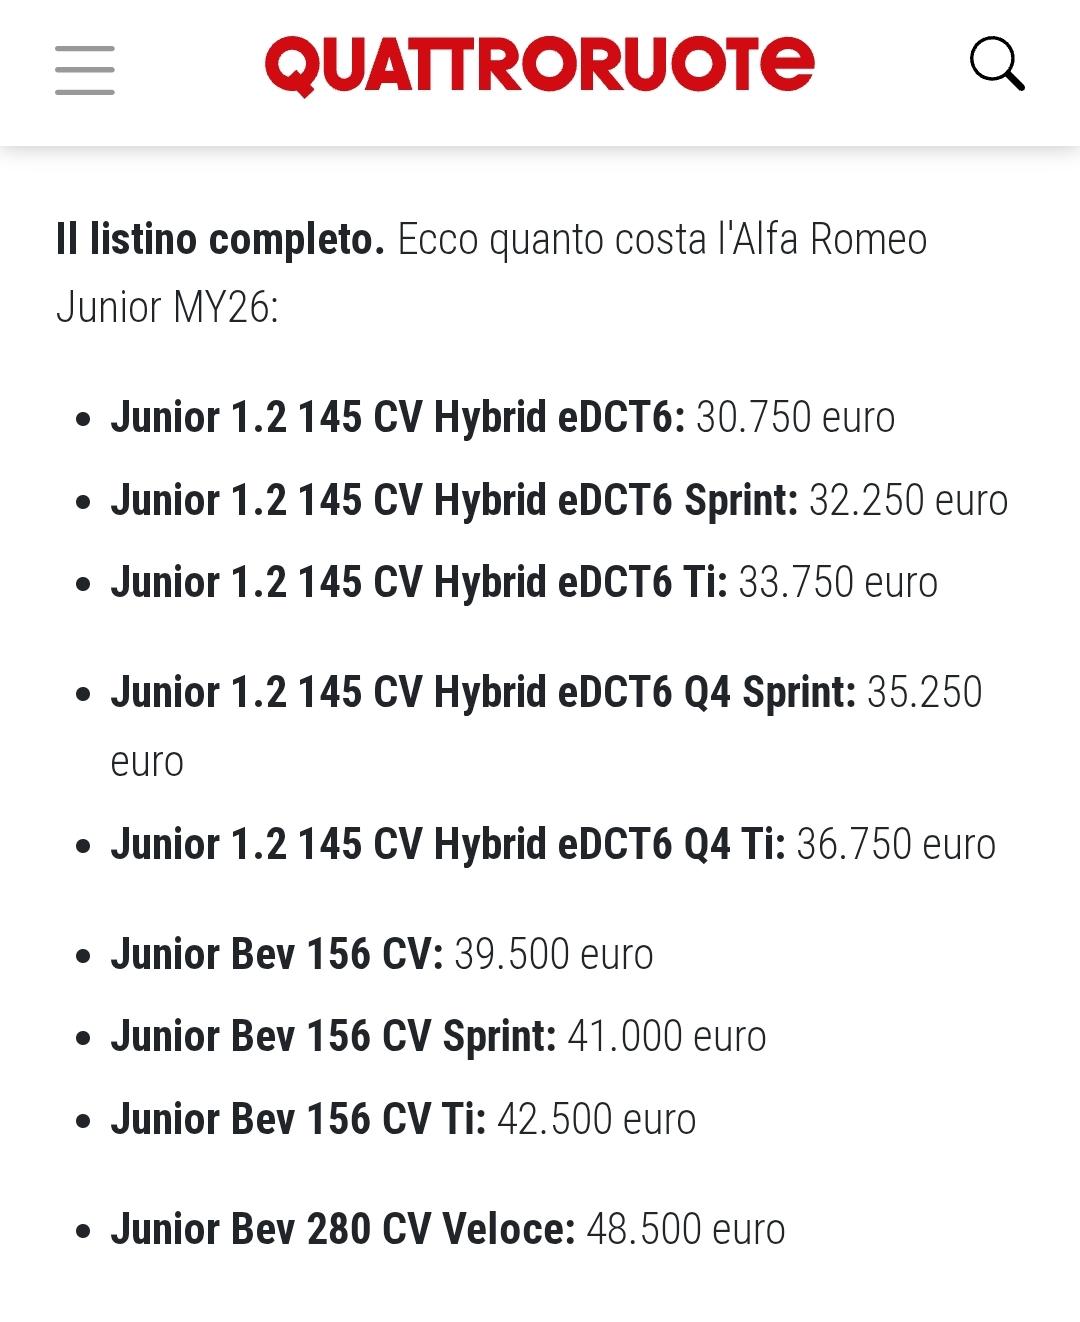Open the hamburger menu icon

click(x=85, y=70)
